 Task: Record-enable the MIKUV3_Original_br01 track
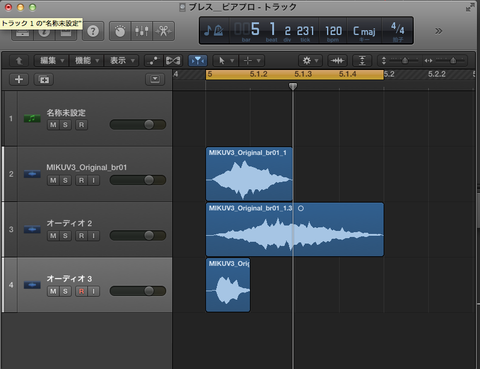[x=81, y=180]
